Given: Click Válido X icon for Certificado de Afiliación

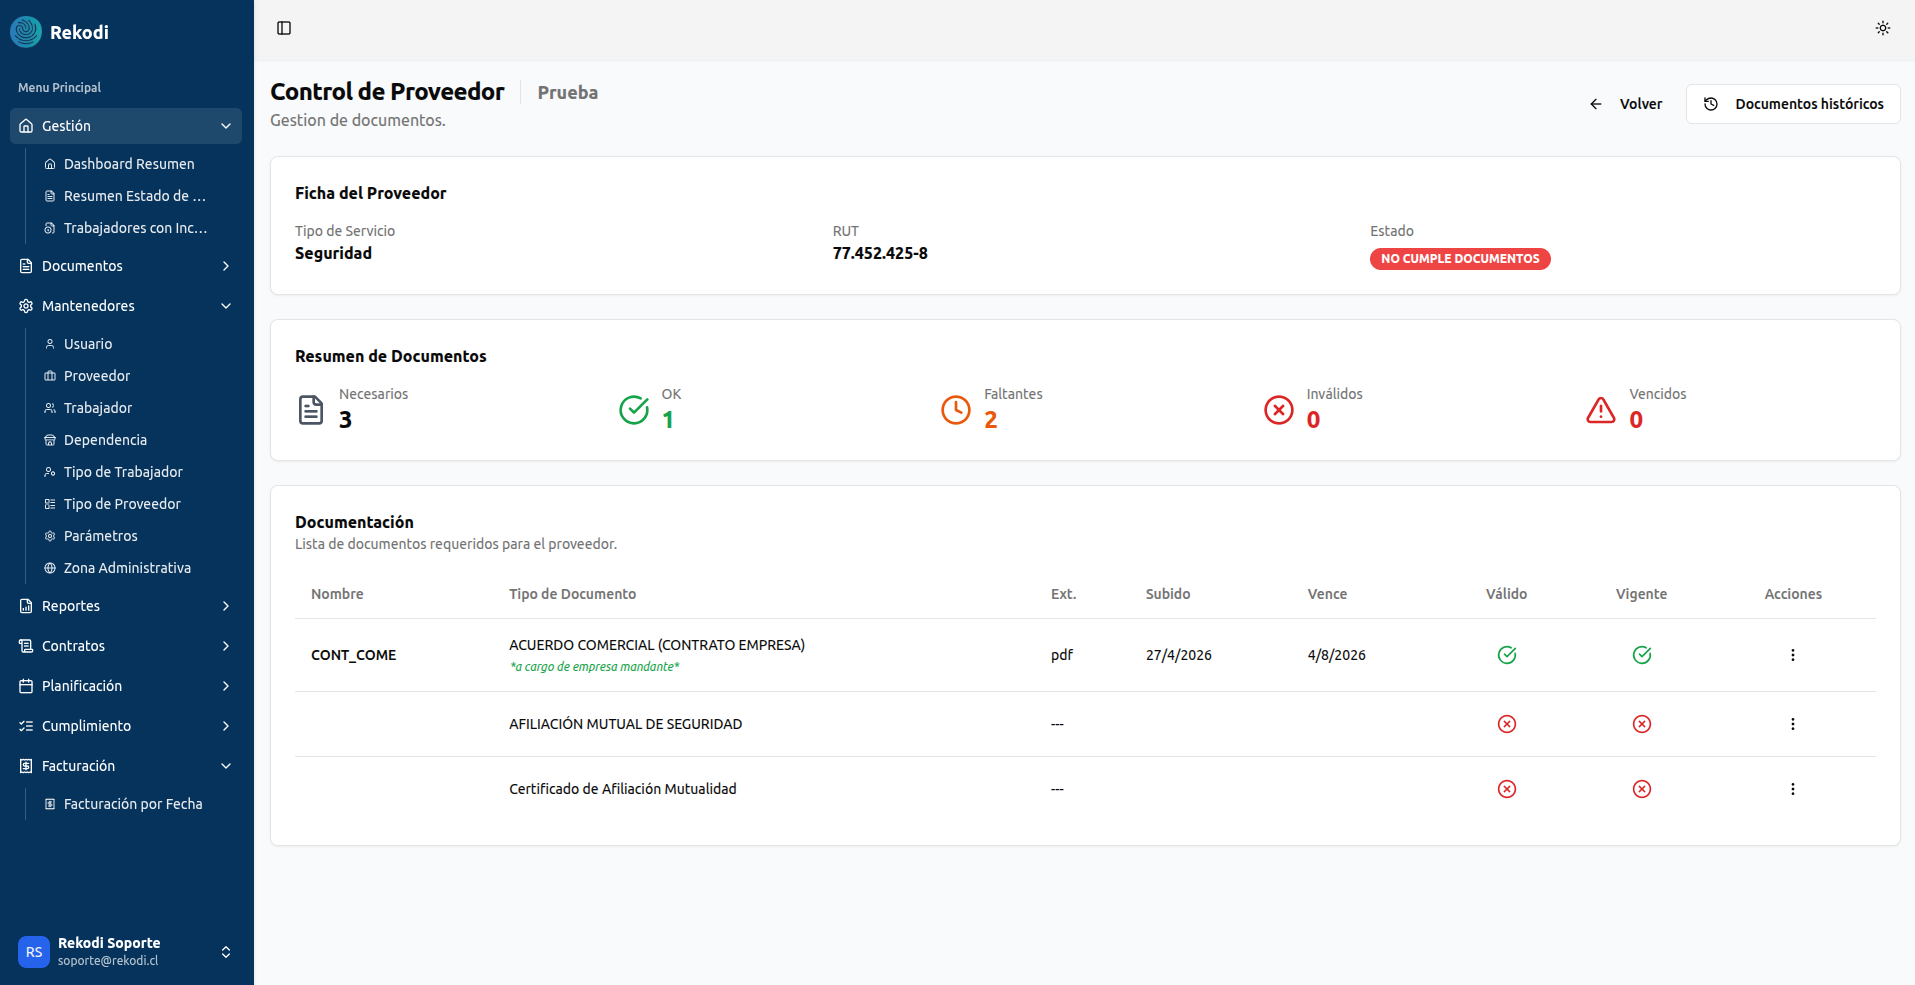Looking at the screenshot, I should coord(1507,789).
